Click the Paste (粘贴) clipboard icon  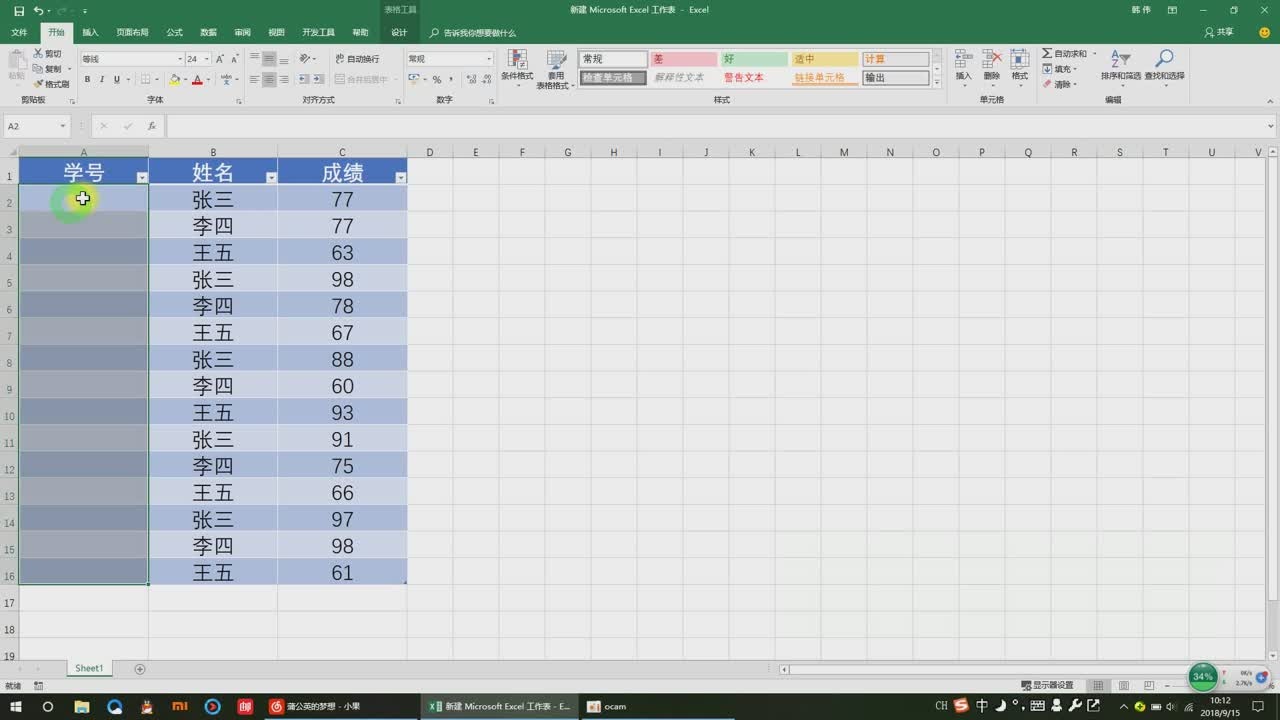tap(16, 60)
